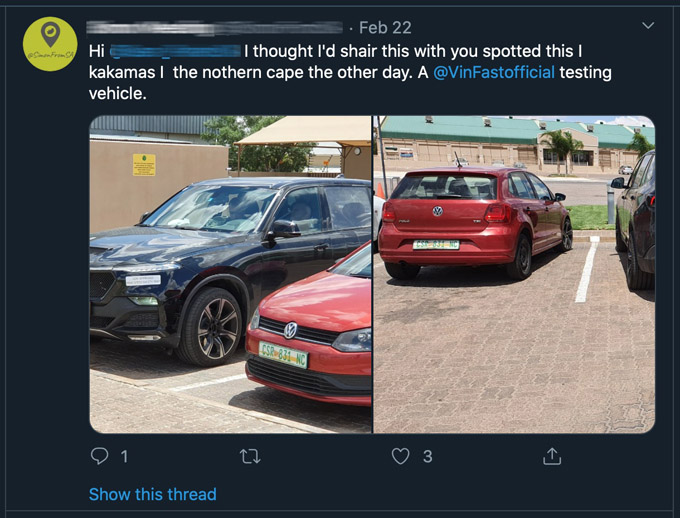
Task: Click the reply count number 1
Action: click(124, 456)
